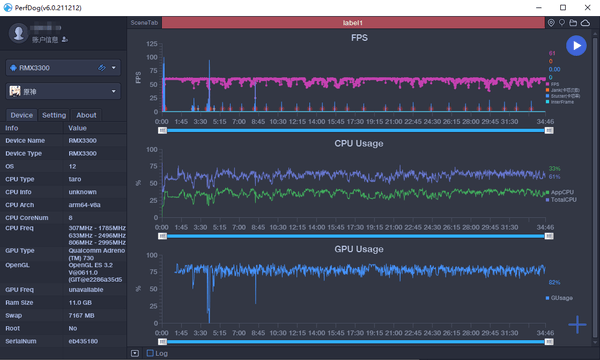This screenshot has height=360, width=600.
Task: Toggle the AppCPU legend series
Action: pyautogui.click(x=559, y=192)
